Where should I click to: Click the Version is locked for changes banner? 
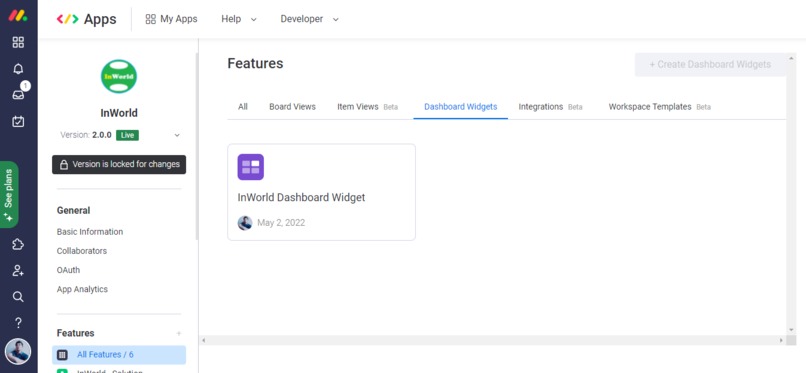point(119,164)
